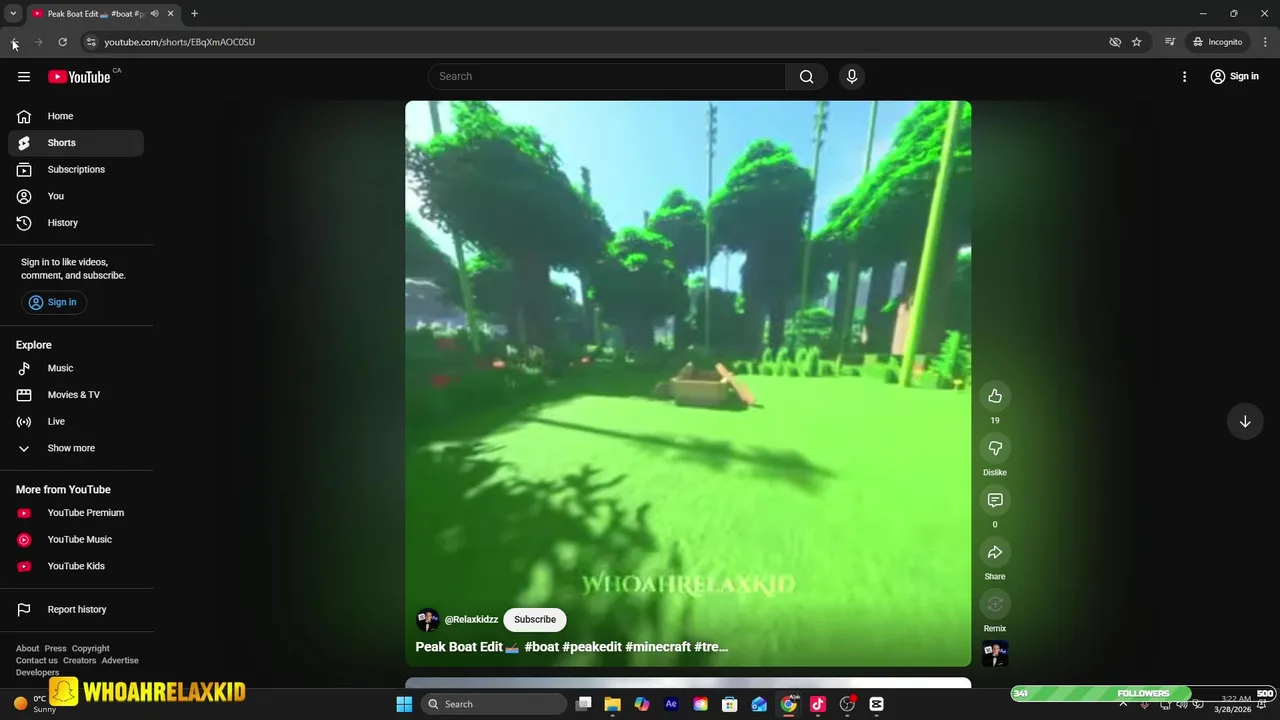Click the taskbar Search box
Screen dimensions: 1280x720
[x=494, y=704]
